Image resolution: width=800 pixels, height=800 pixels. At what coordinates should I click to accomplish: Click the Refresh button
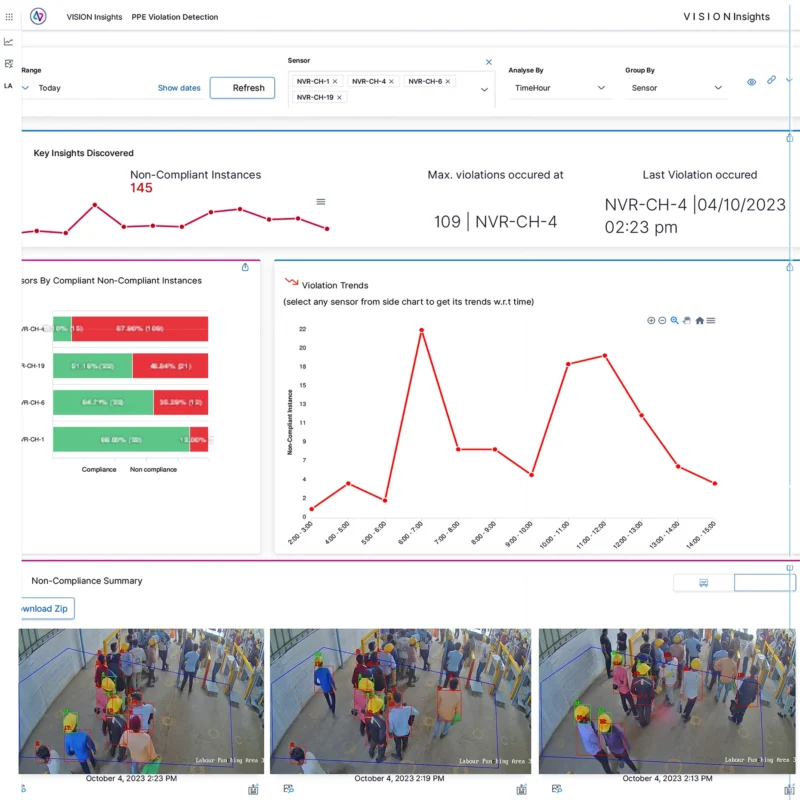pos(242,88)
